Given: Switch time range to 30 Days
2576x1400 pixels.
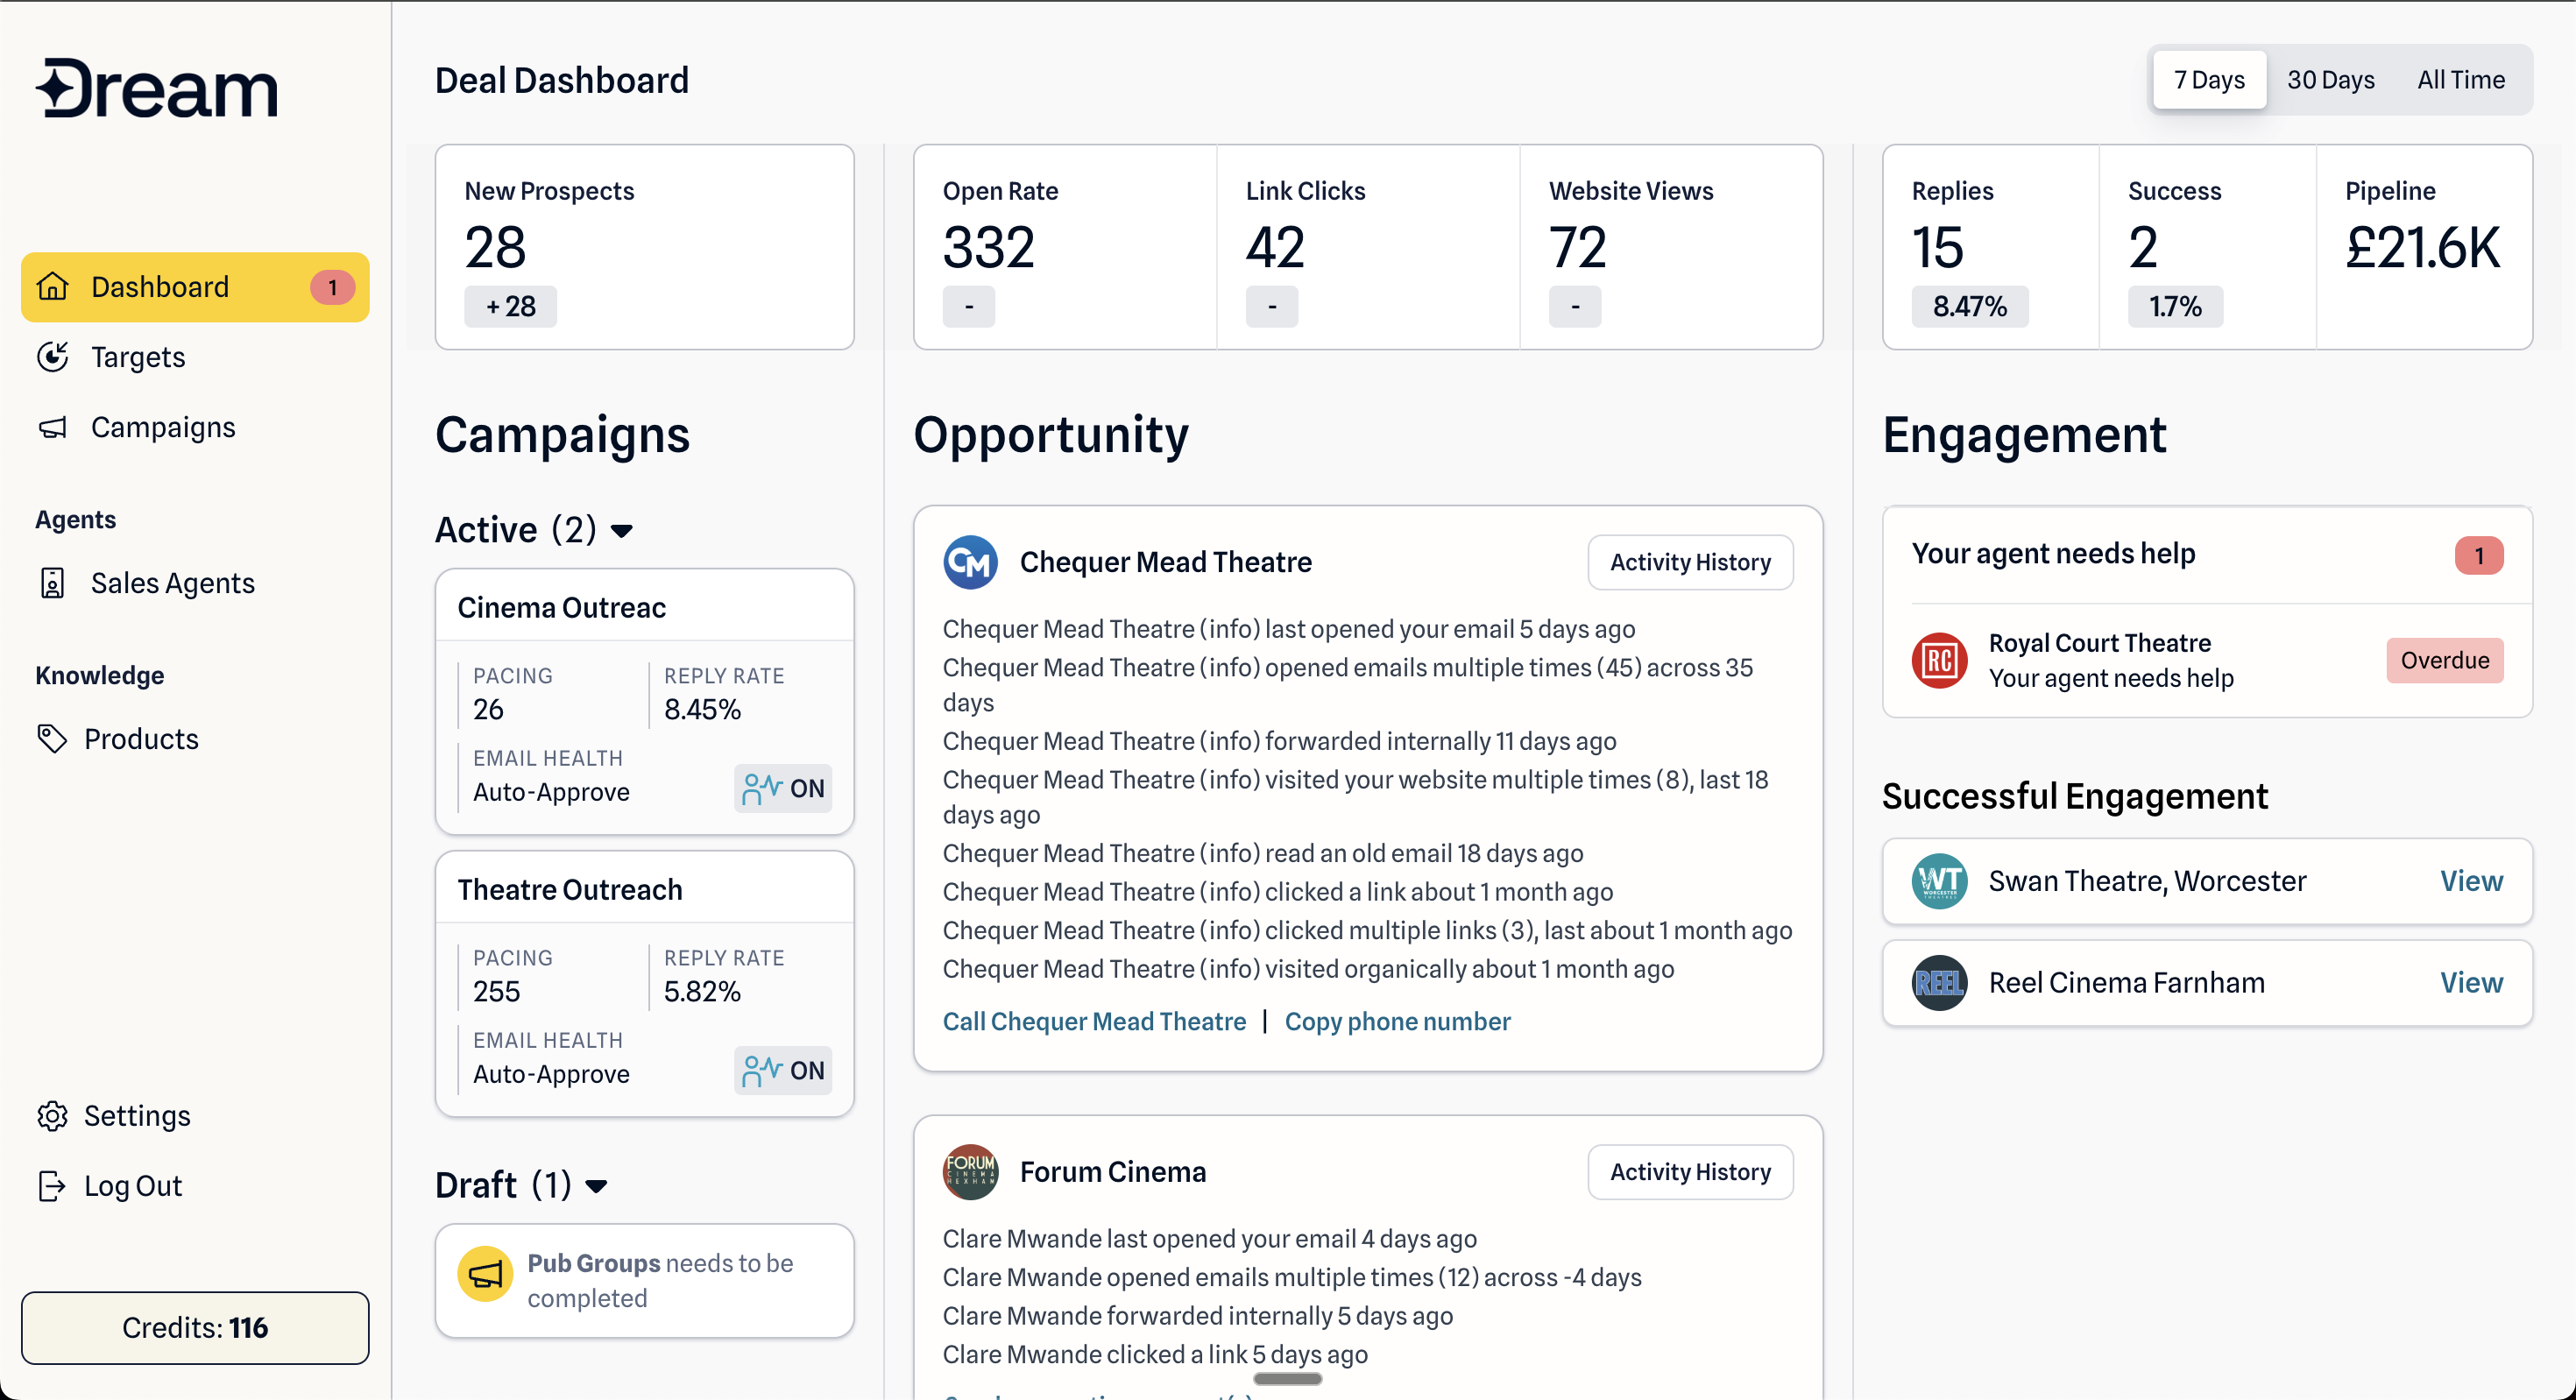Looking at the screenshot, I should pos(2330,80).
